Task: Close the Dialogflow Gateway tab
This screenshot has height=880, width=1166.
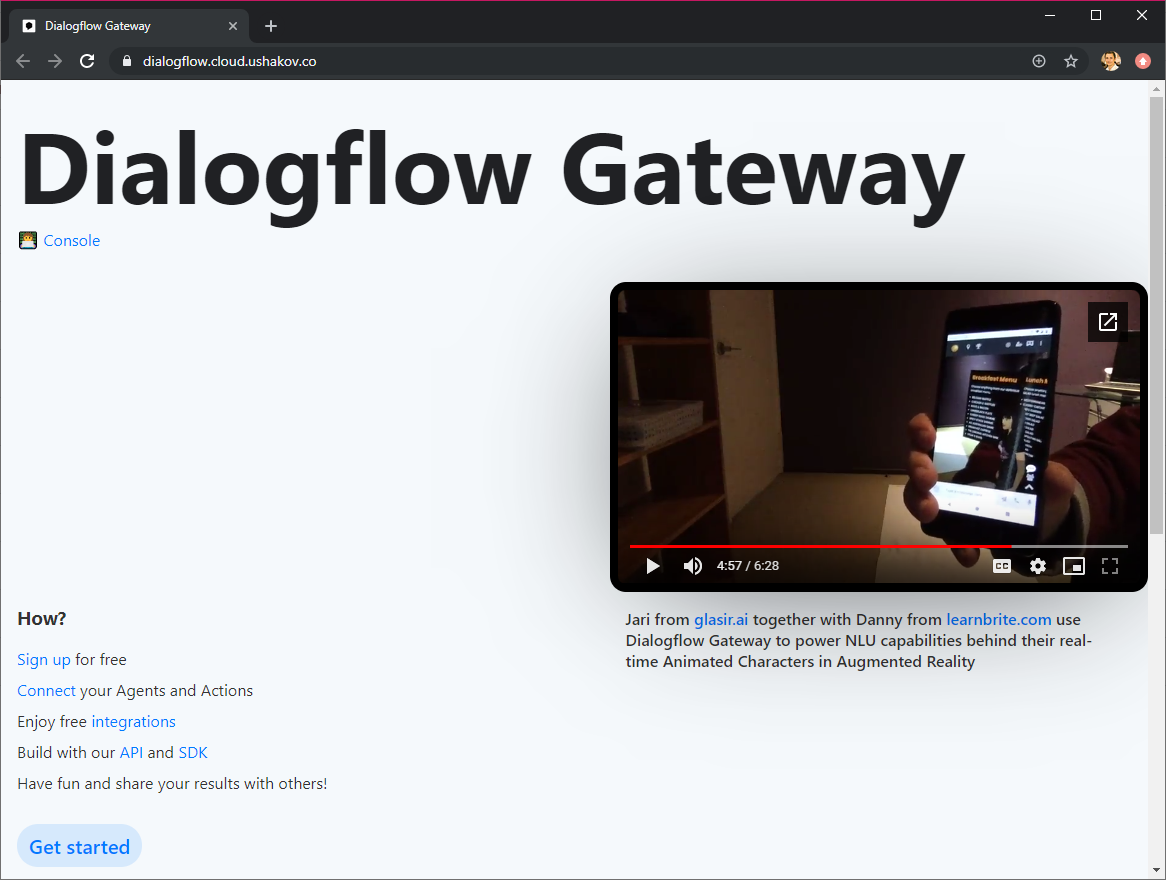Action: pos(233,26)
